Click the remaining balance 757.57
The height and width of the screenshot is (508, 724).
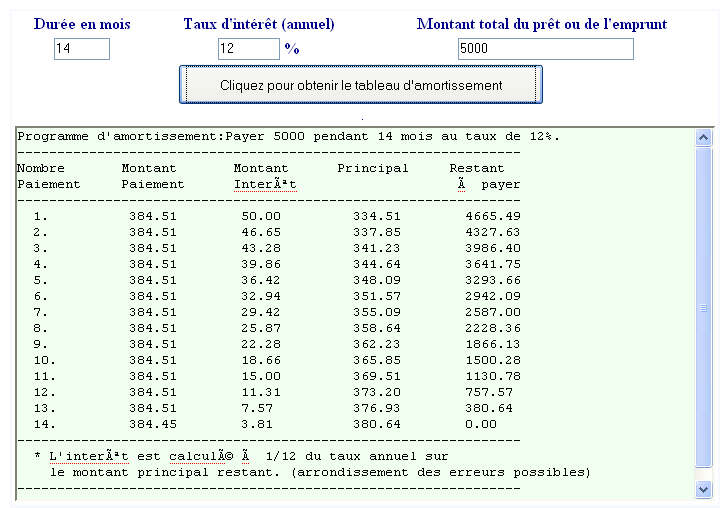click(489, 392)
